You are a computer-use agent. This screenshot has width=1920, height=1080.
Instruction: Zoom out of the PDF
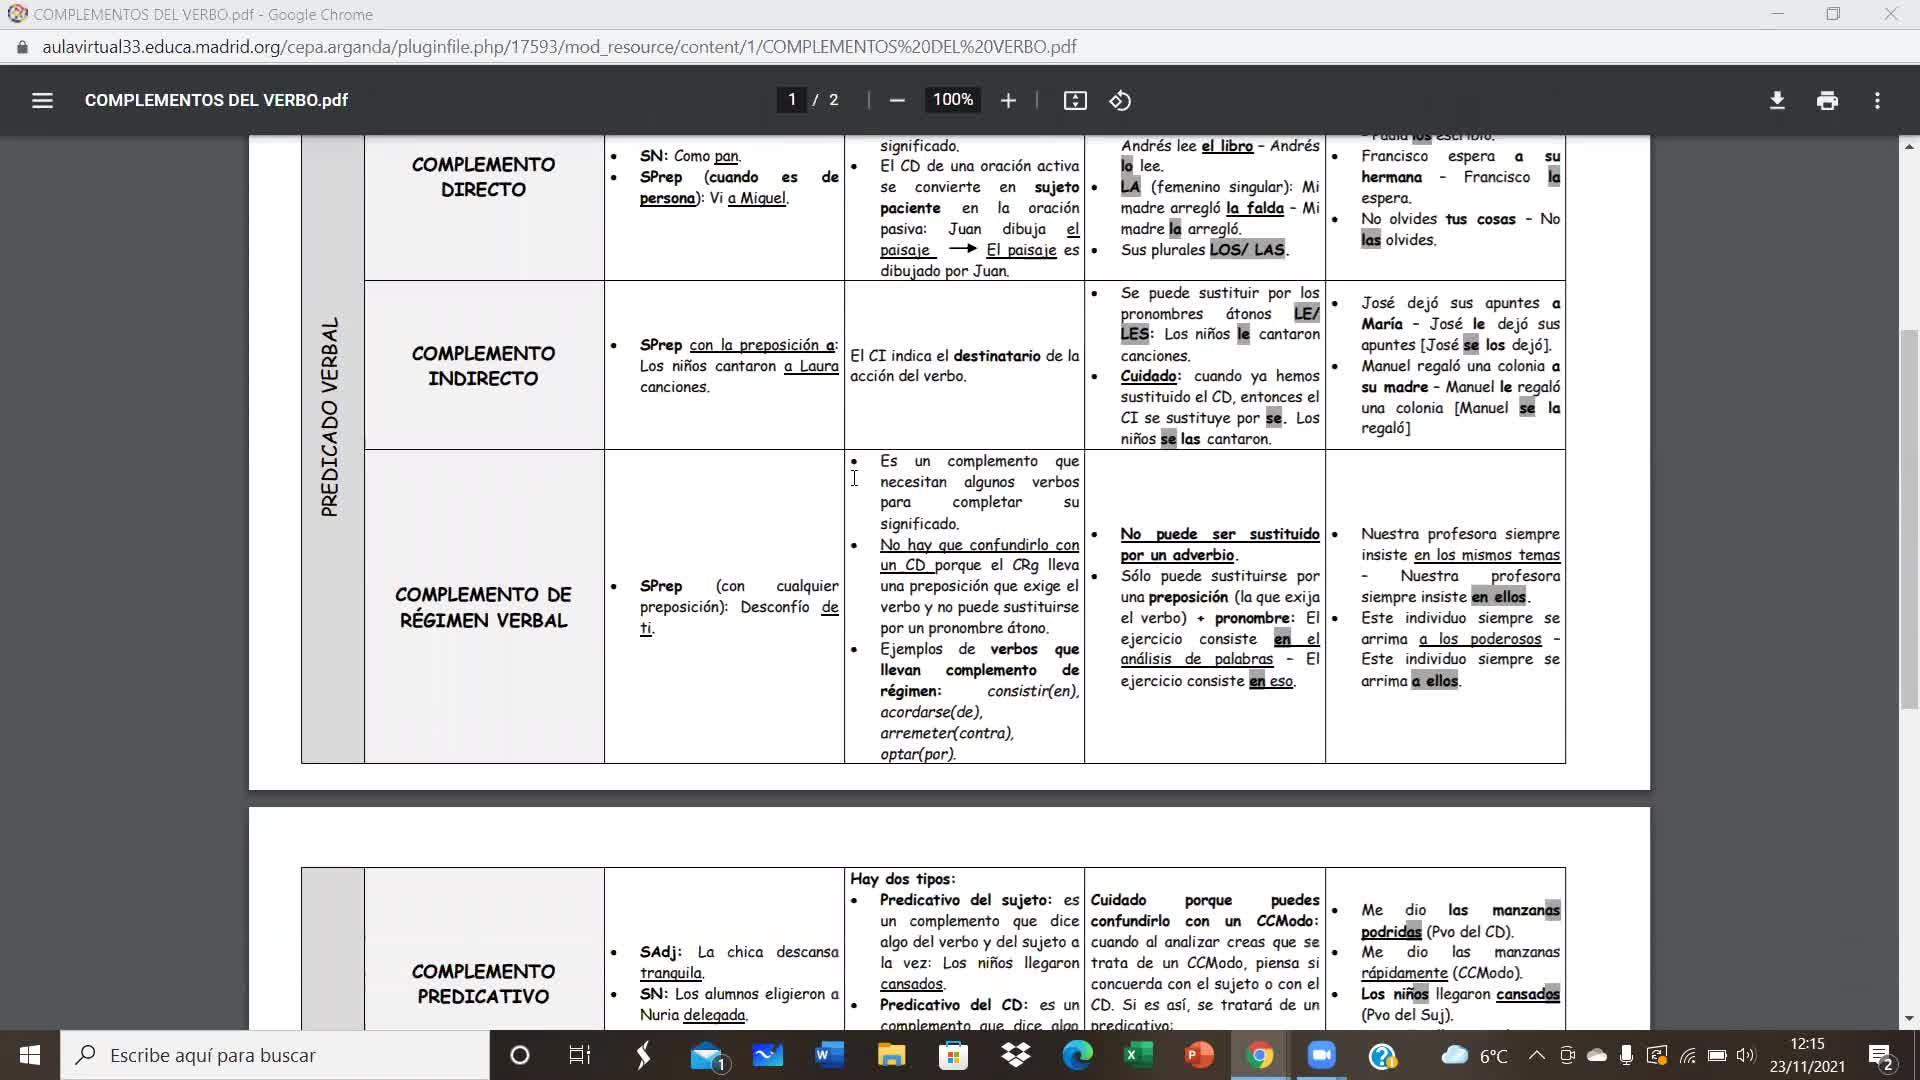pyautogui.click(x=897, y=100)
